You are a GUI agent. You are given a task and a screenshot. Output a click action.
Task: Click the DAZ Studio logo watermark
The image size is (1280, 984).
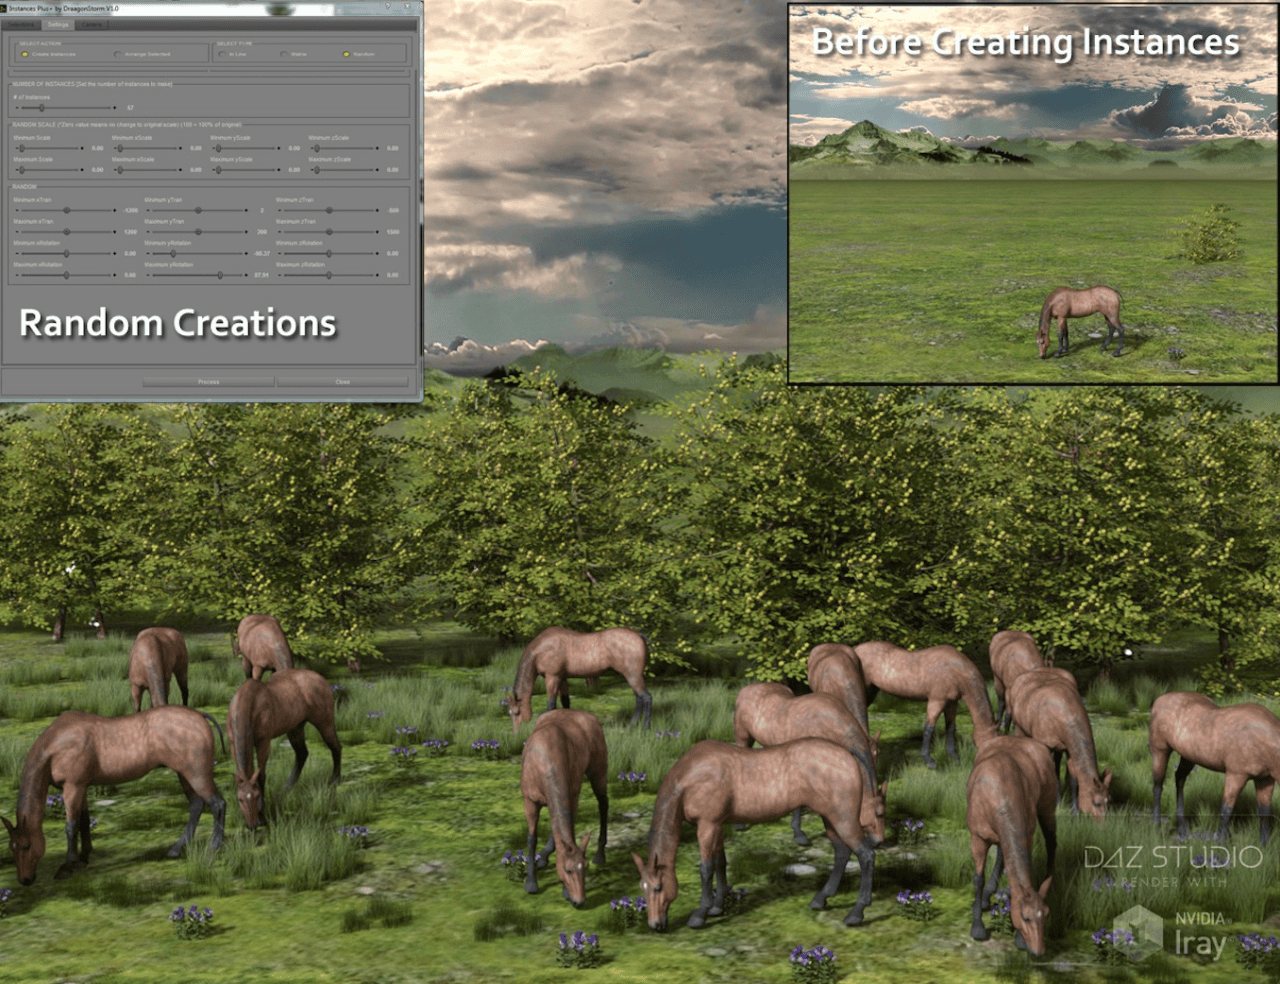point(1172,858)
